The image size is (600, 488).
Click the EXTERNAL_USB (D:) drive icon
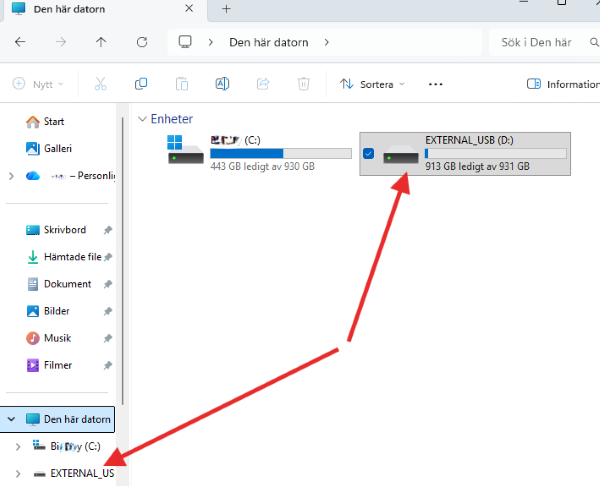pyautogui.click(x=401, y=154)
